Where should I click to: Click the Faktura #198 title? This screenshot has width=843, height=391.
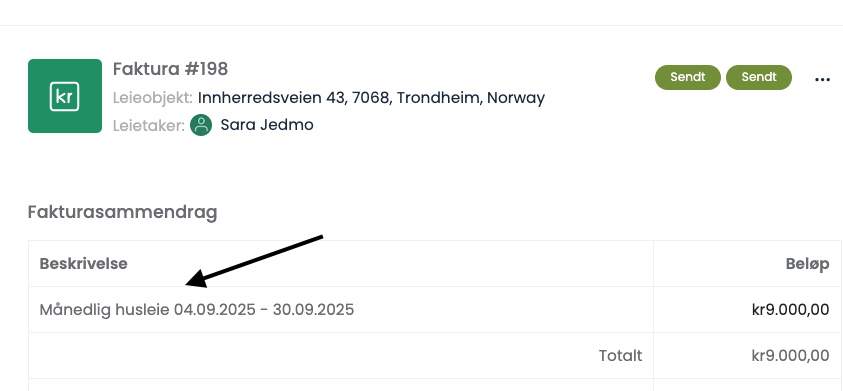[170, 69]
